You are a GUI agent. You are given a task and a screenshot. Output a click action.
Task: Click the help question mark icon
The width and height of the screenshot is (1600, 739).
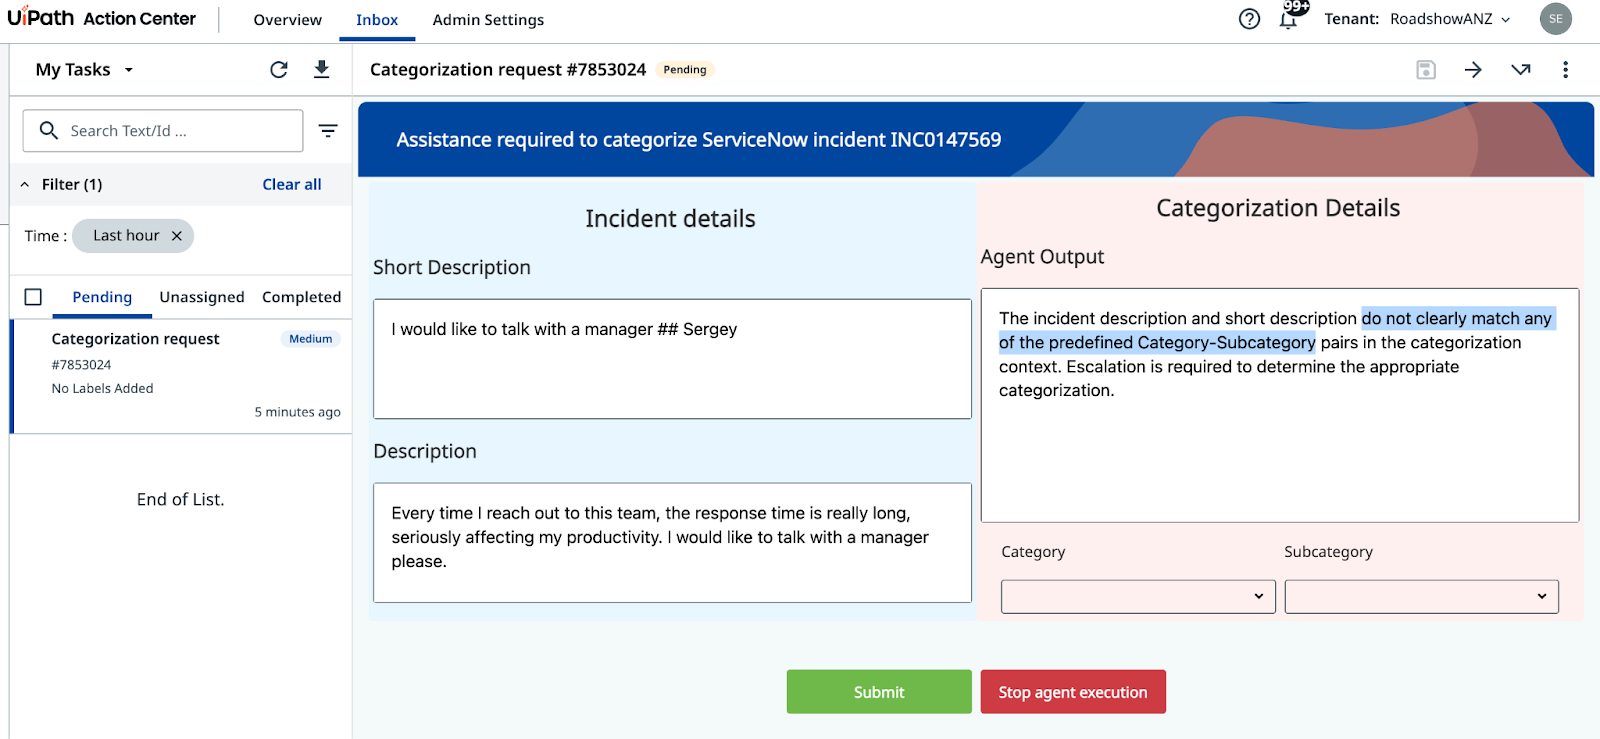click(x=1249, y=19)
